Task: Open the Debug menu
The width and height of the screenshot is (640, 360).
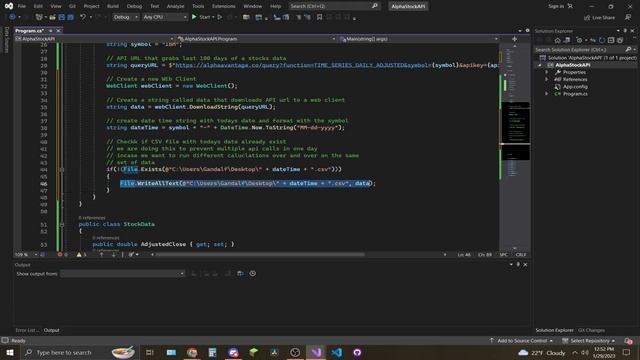Action: (x=134, y=6)
